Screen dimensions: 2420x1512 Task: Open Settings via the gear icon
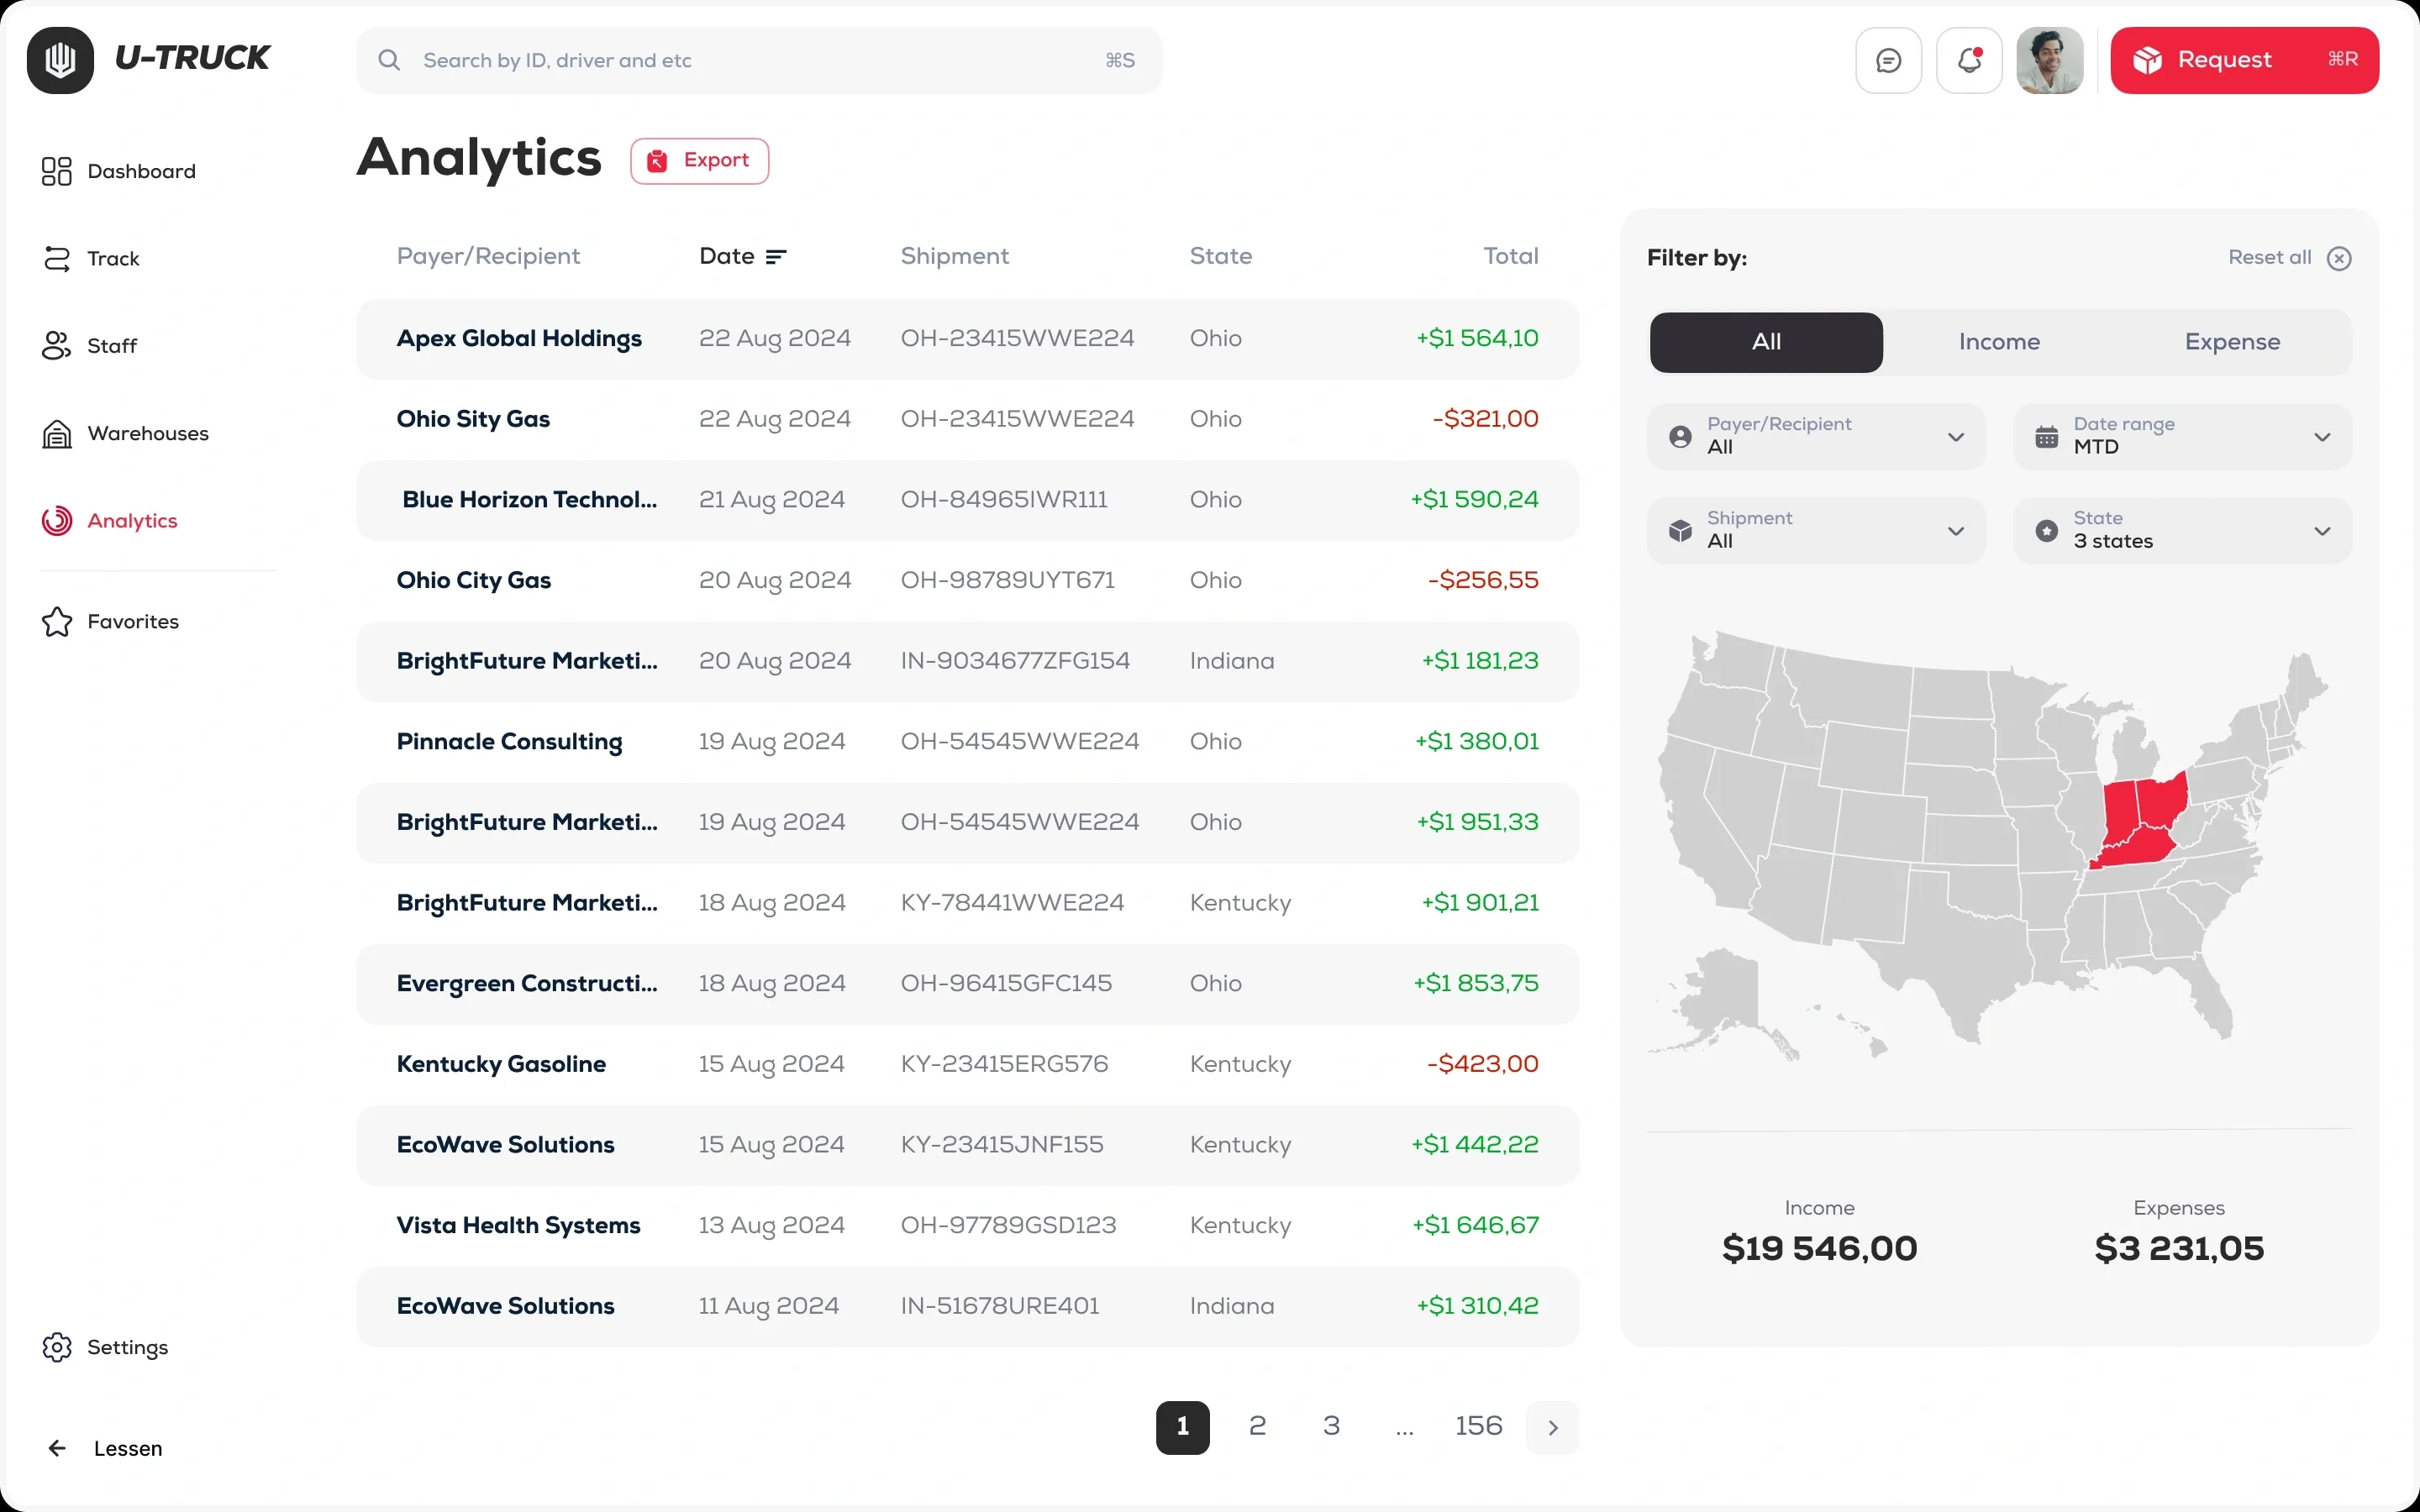tap(57, 1347)
